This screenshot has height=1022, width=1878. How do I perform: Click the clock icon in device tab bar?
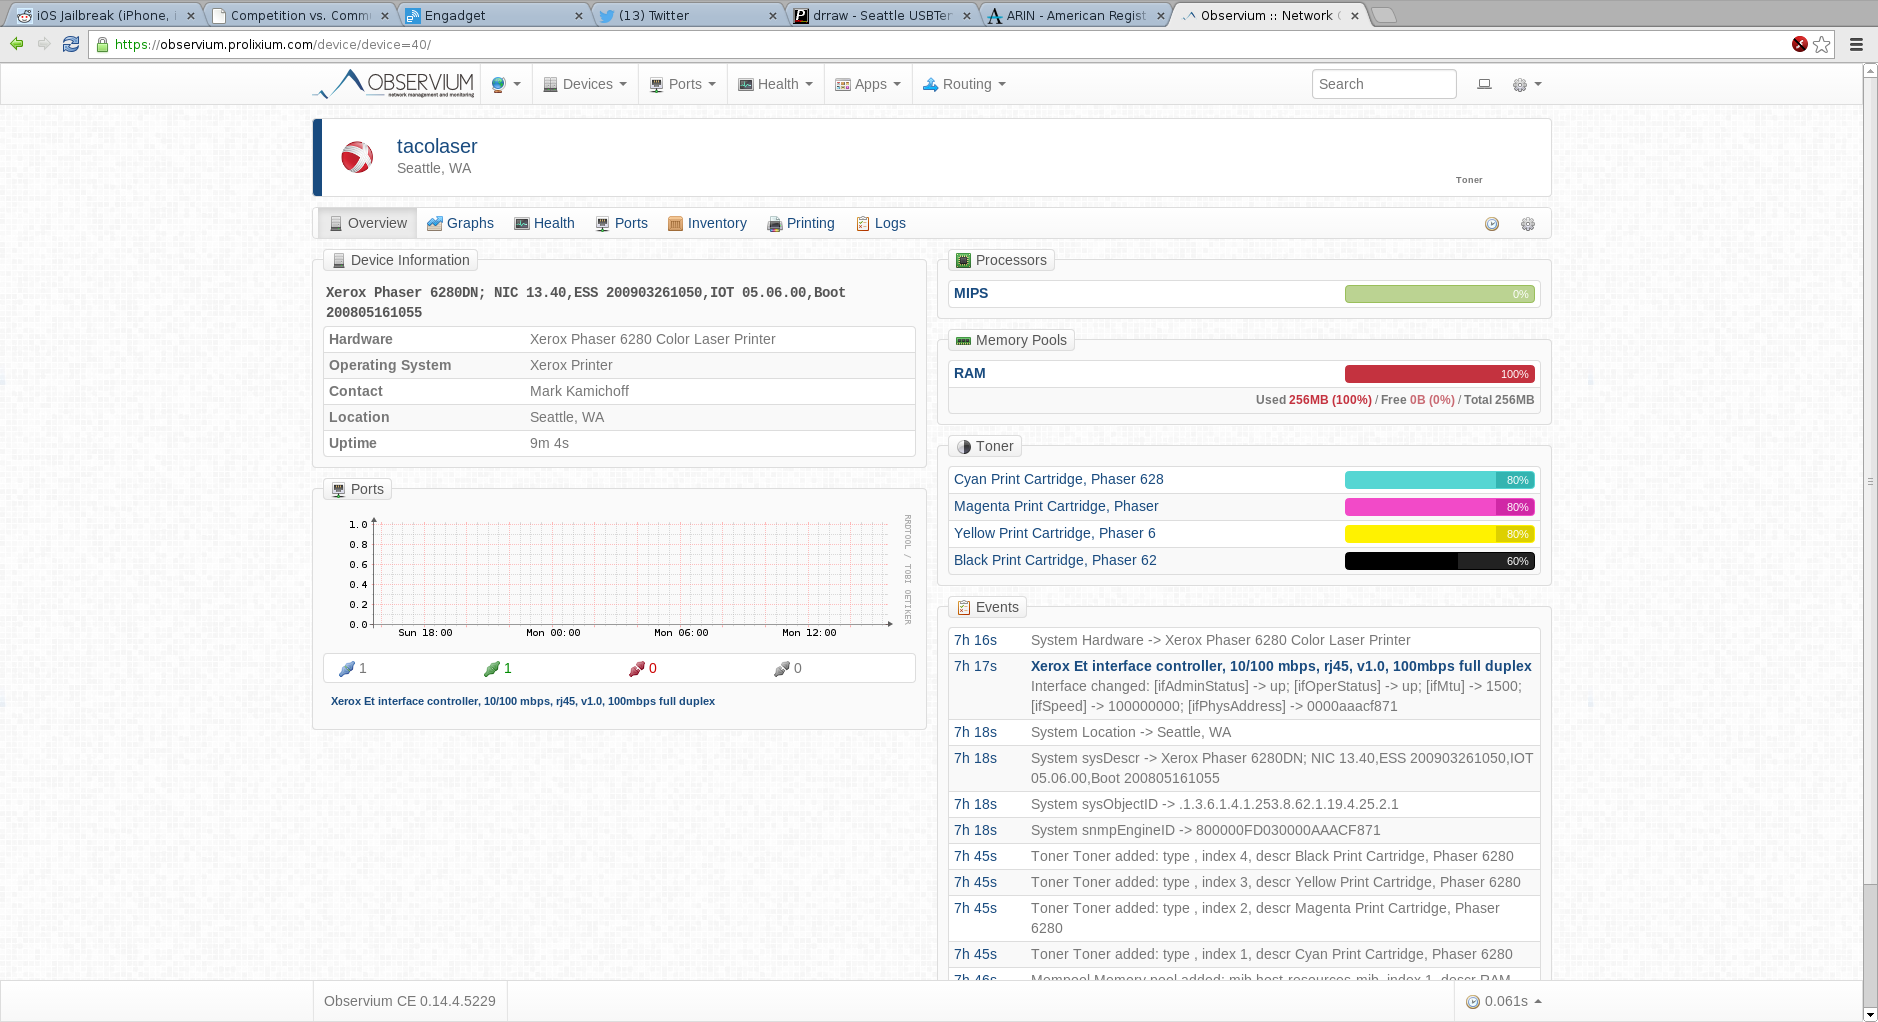[x=1492, y=224]
